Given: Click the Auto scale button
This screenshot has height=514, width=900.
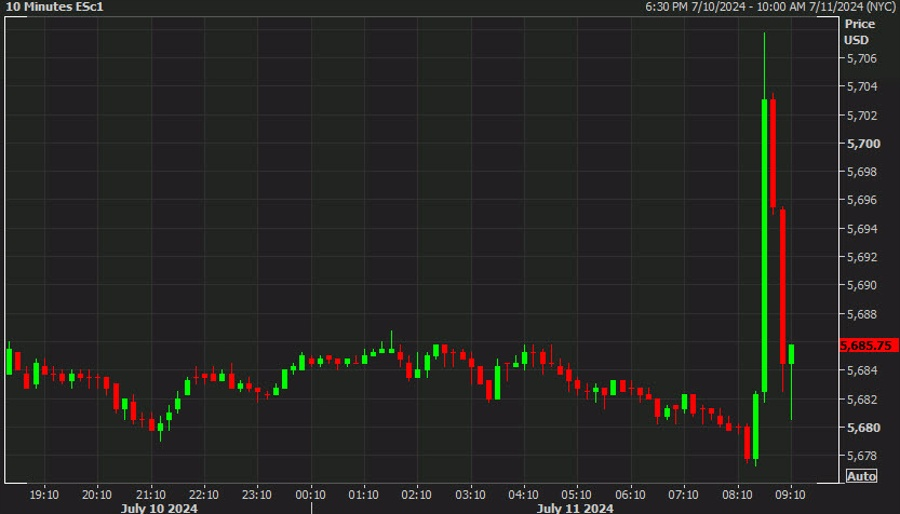Looking at the screenshot, I should click(x=862, y=476).
